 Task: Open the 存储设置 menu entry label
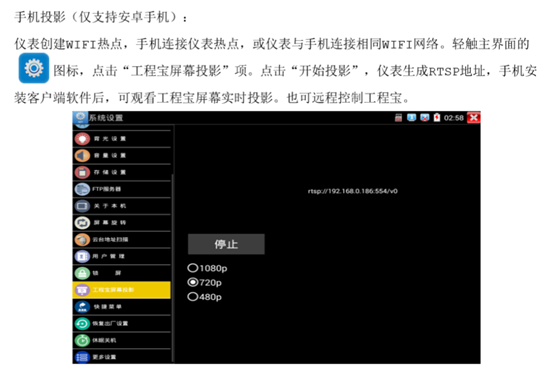(110, 172)
